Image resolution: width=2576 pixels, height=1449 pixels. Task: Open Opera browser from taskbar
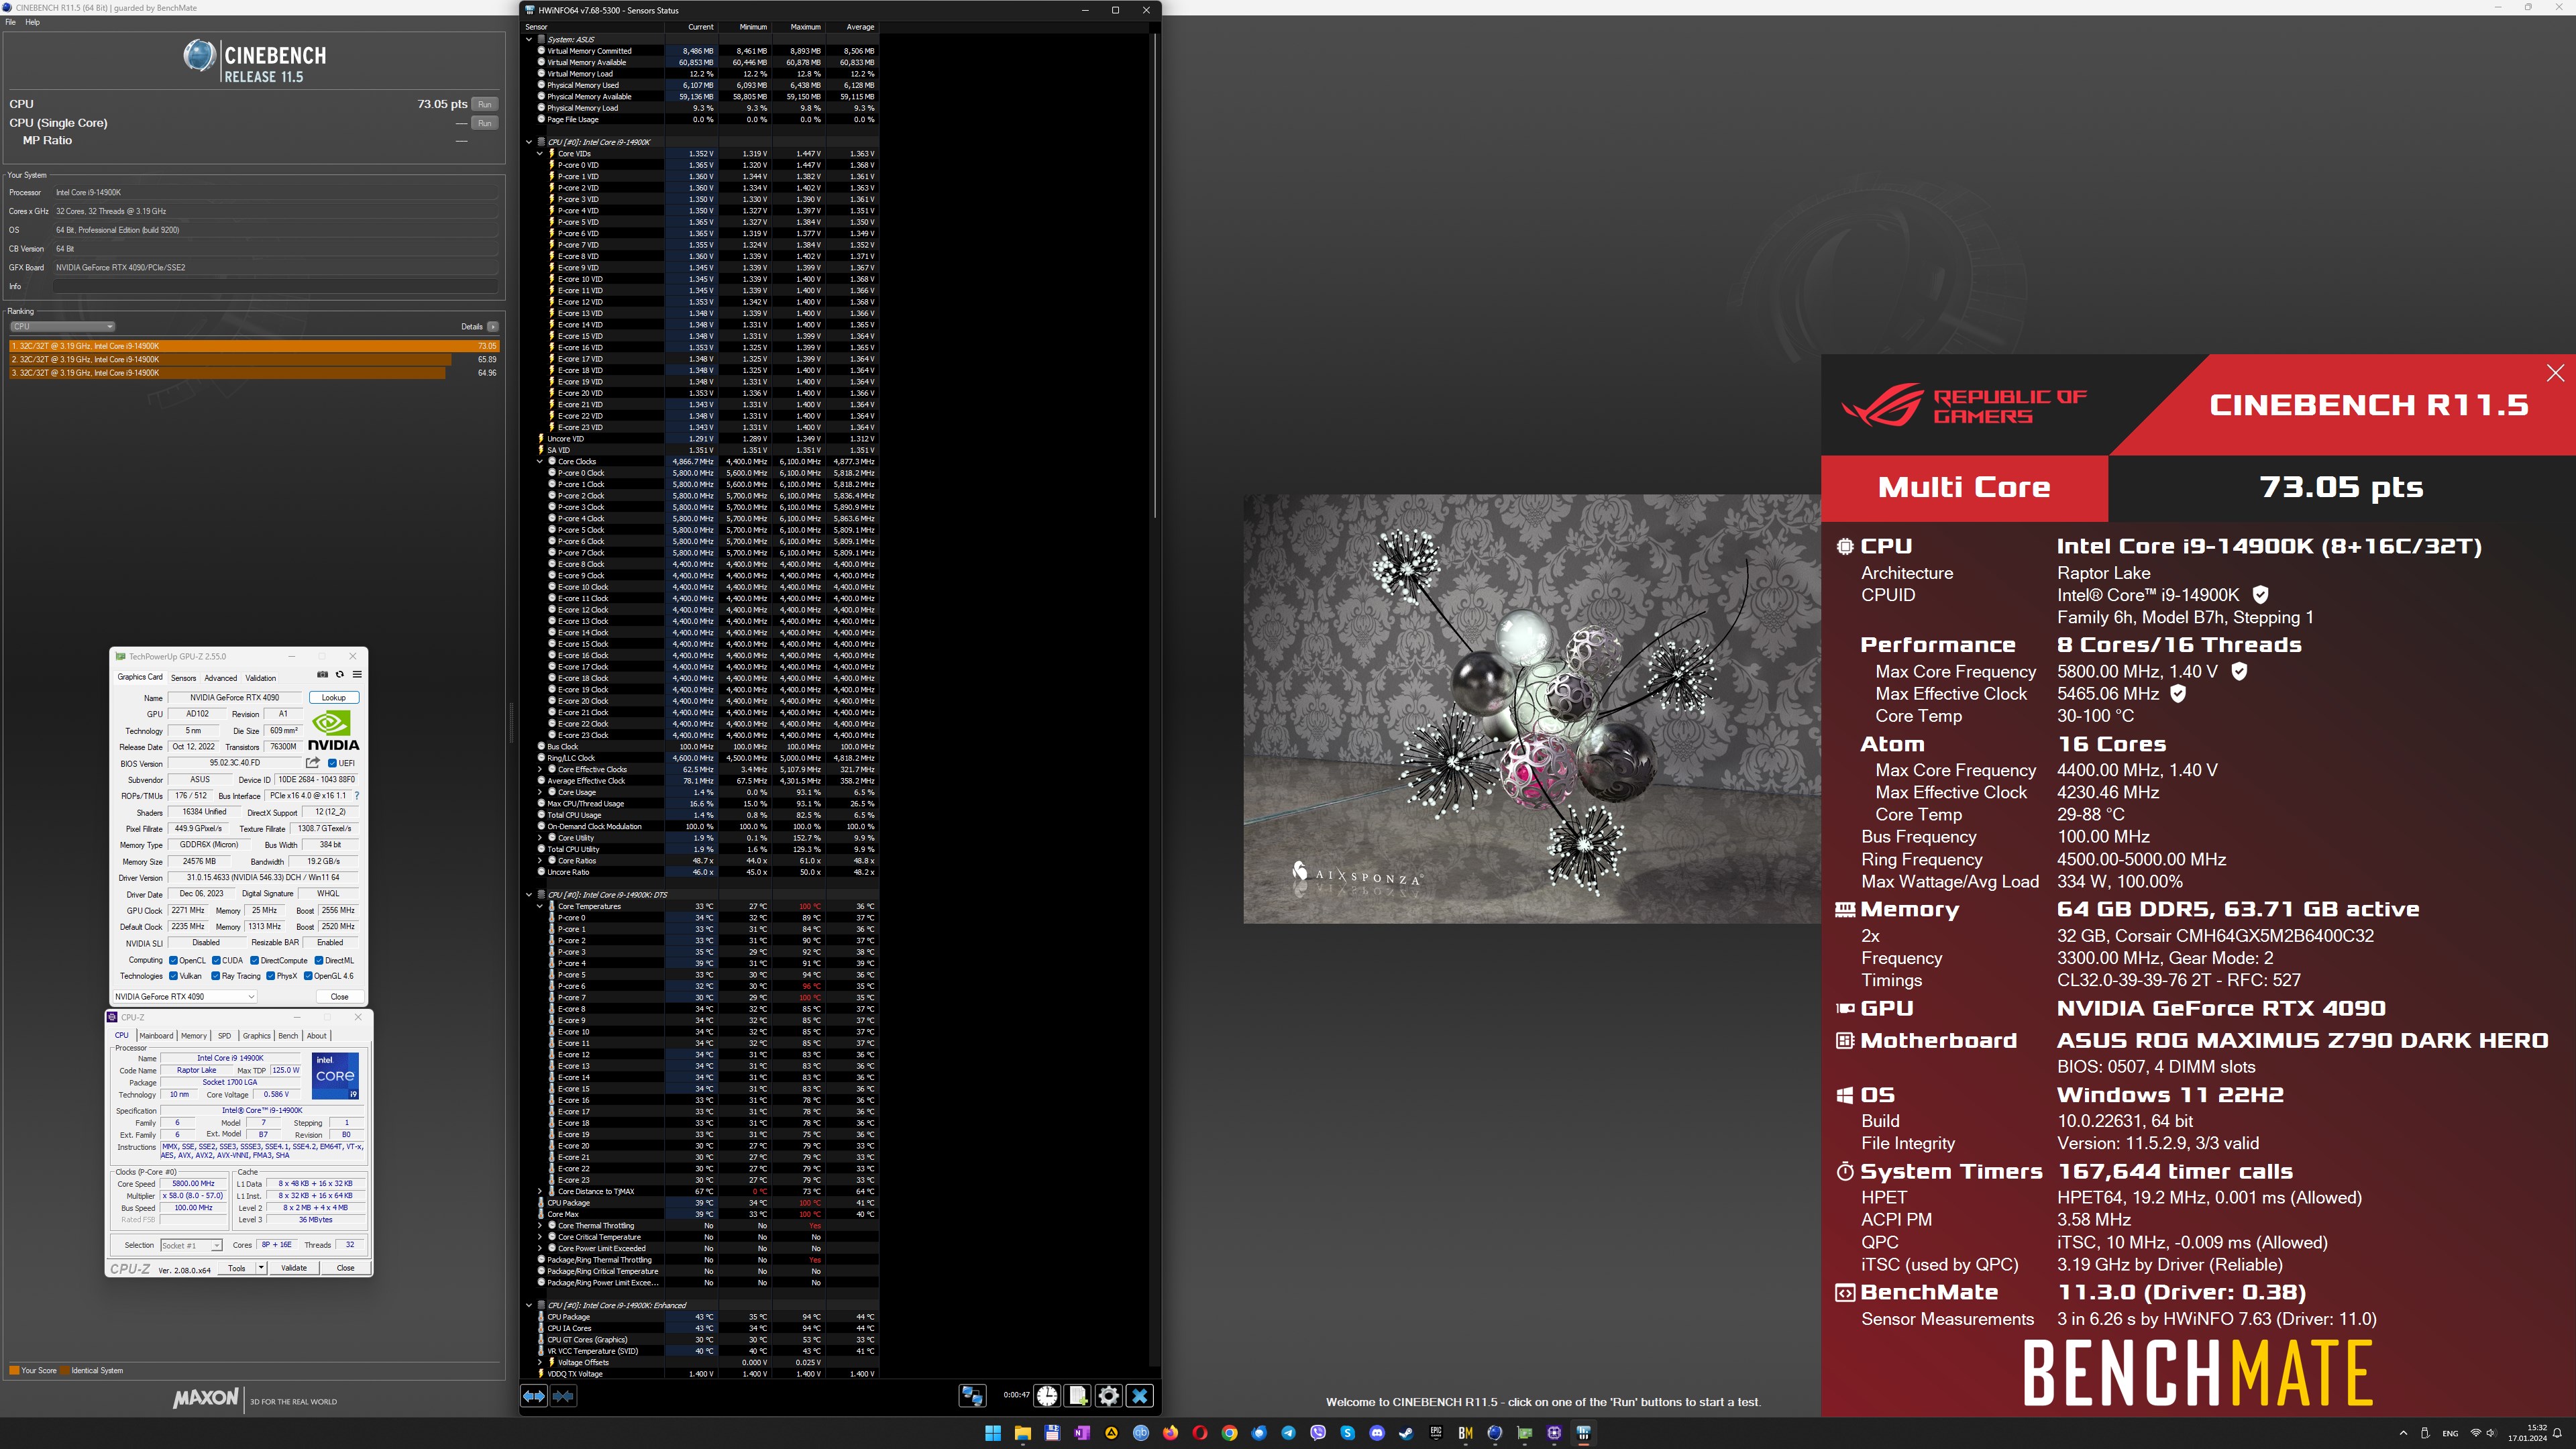(1200, 1433)
